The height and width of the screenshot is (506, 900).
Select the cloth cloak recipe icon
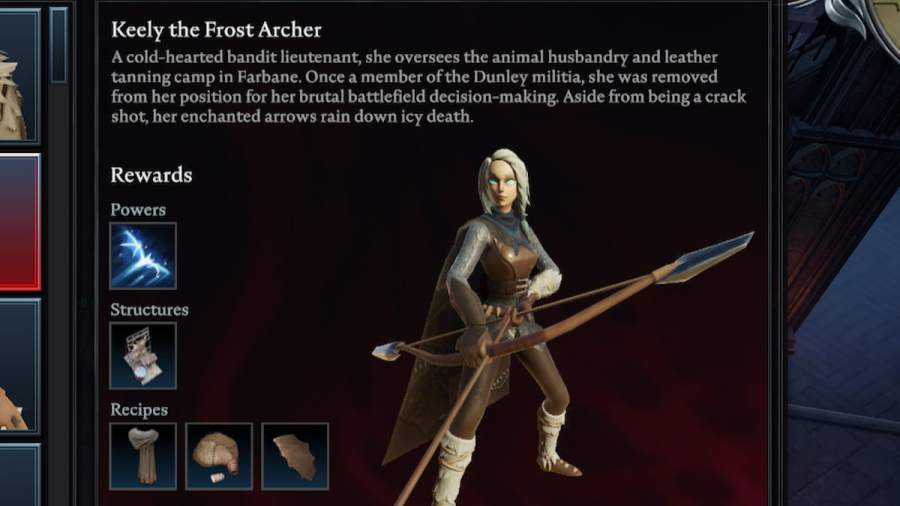(143, 457)
